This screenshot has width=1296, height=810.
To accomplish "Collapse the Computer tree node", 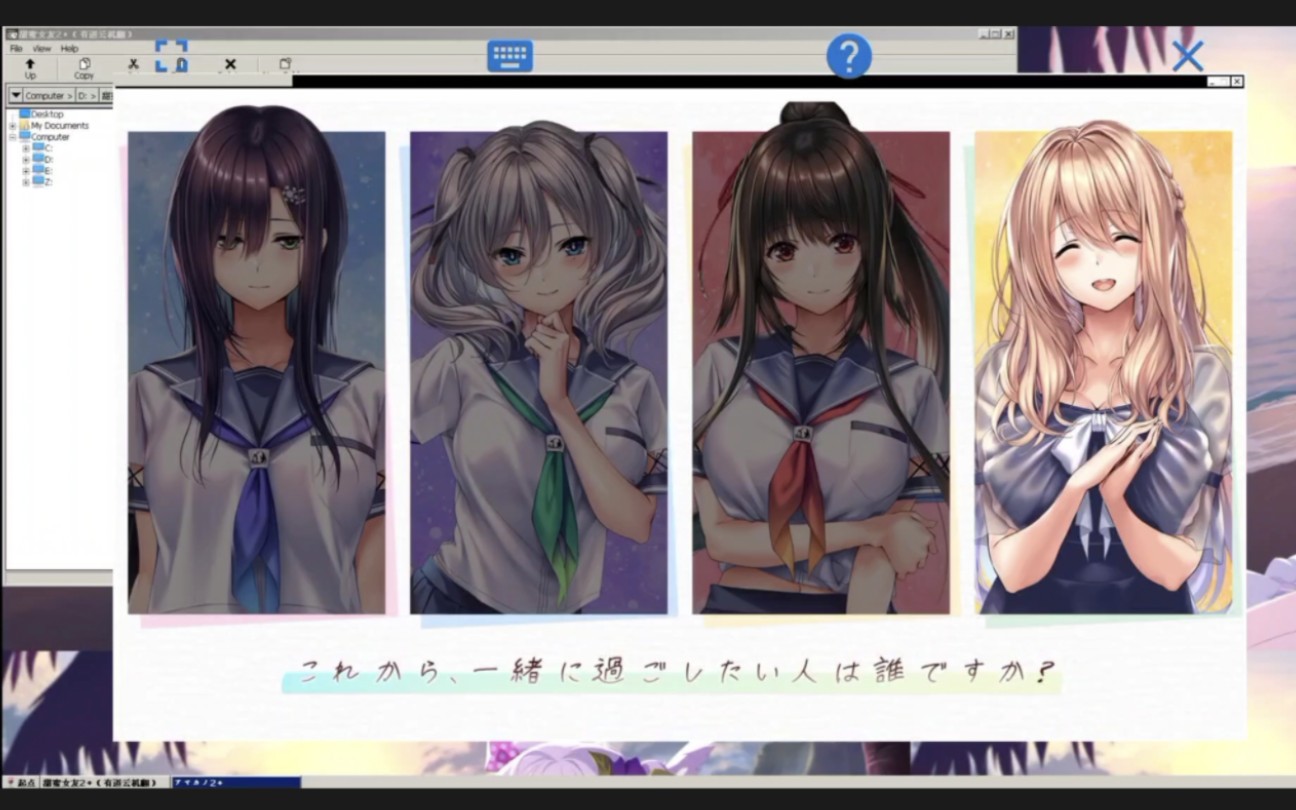I will click(13, 137).
